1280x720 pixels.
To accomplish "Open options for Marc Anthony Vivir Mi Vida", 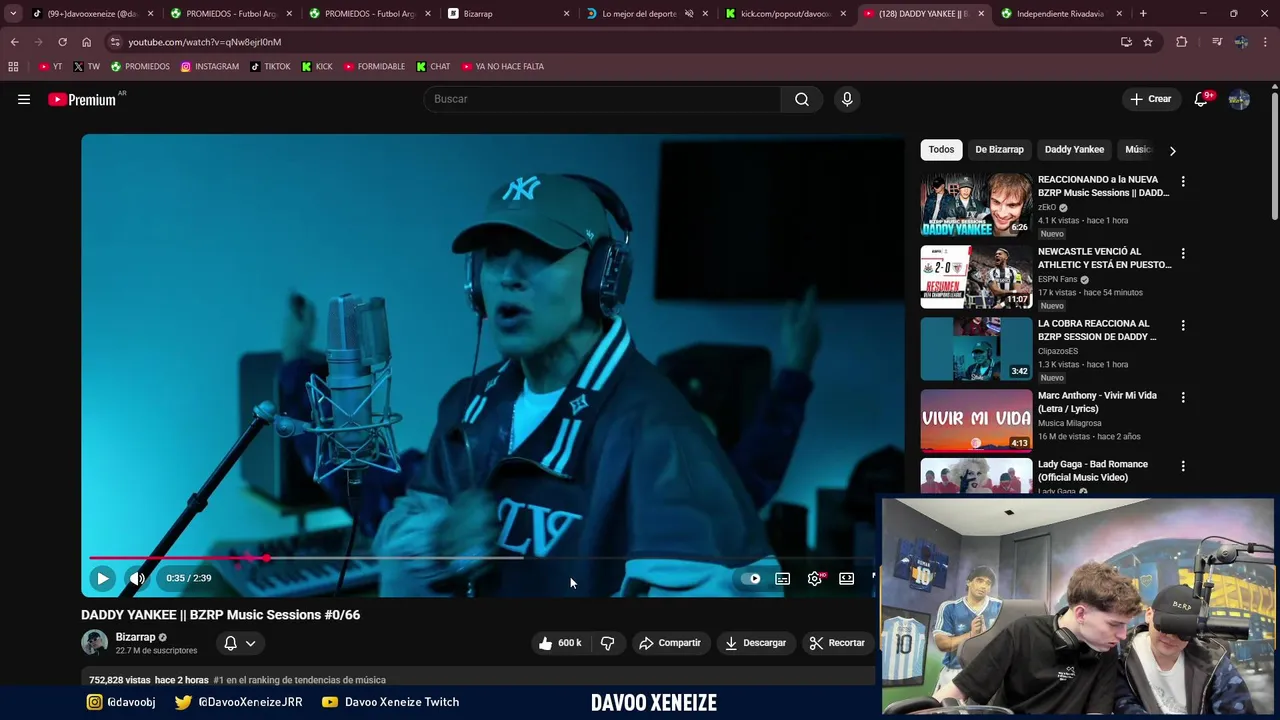I will [x=1183, y=398].
